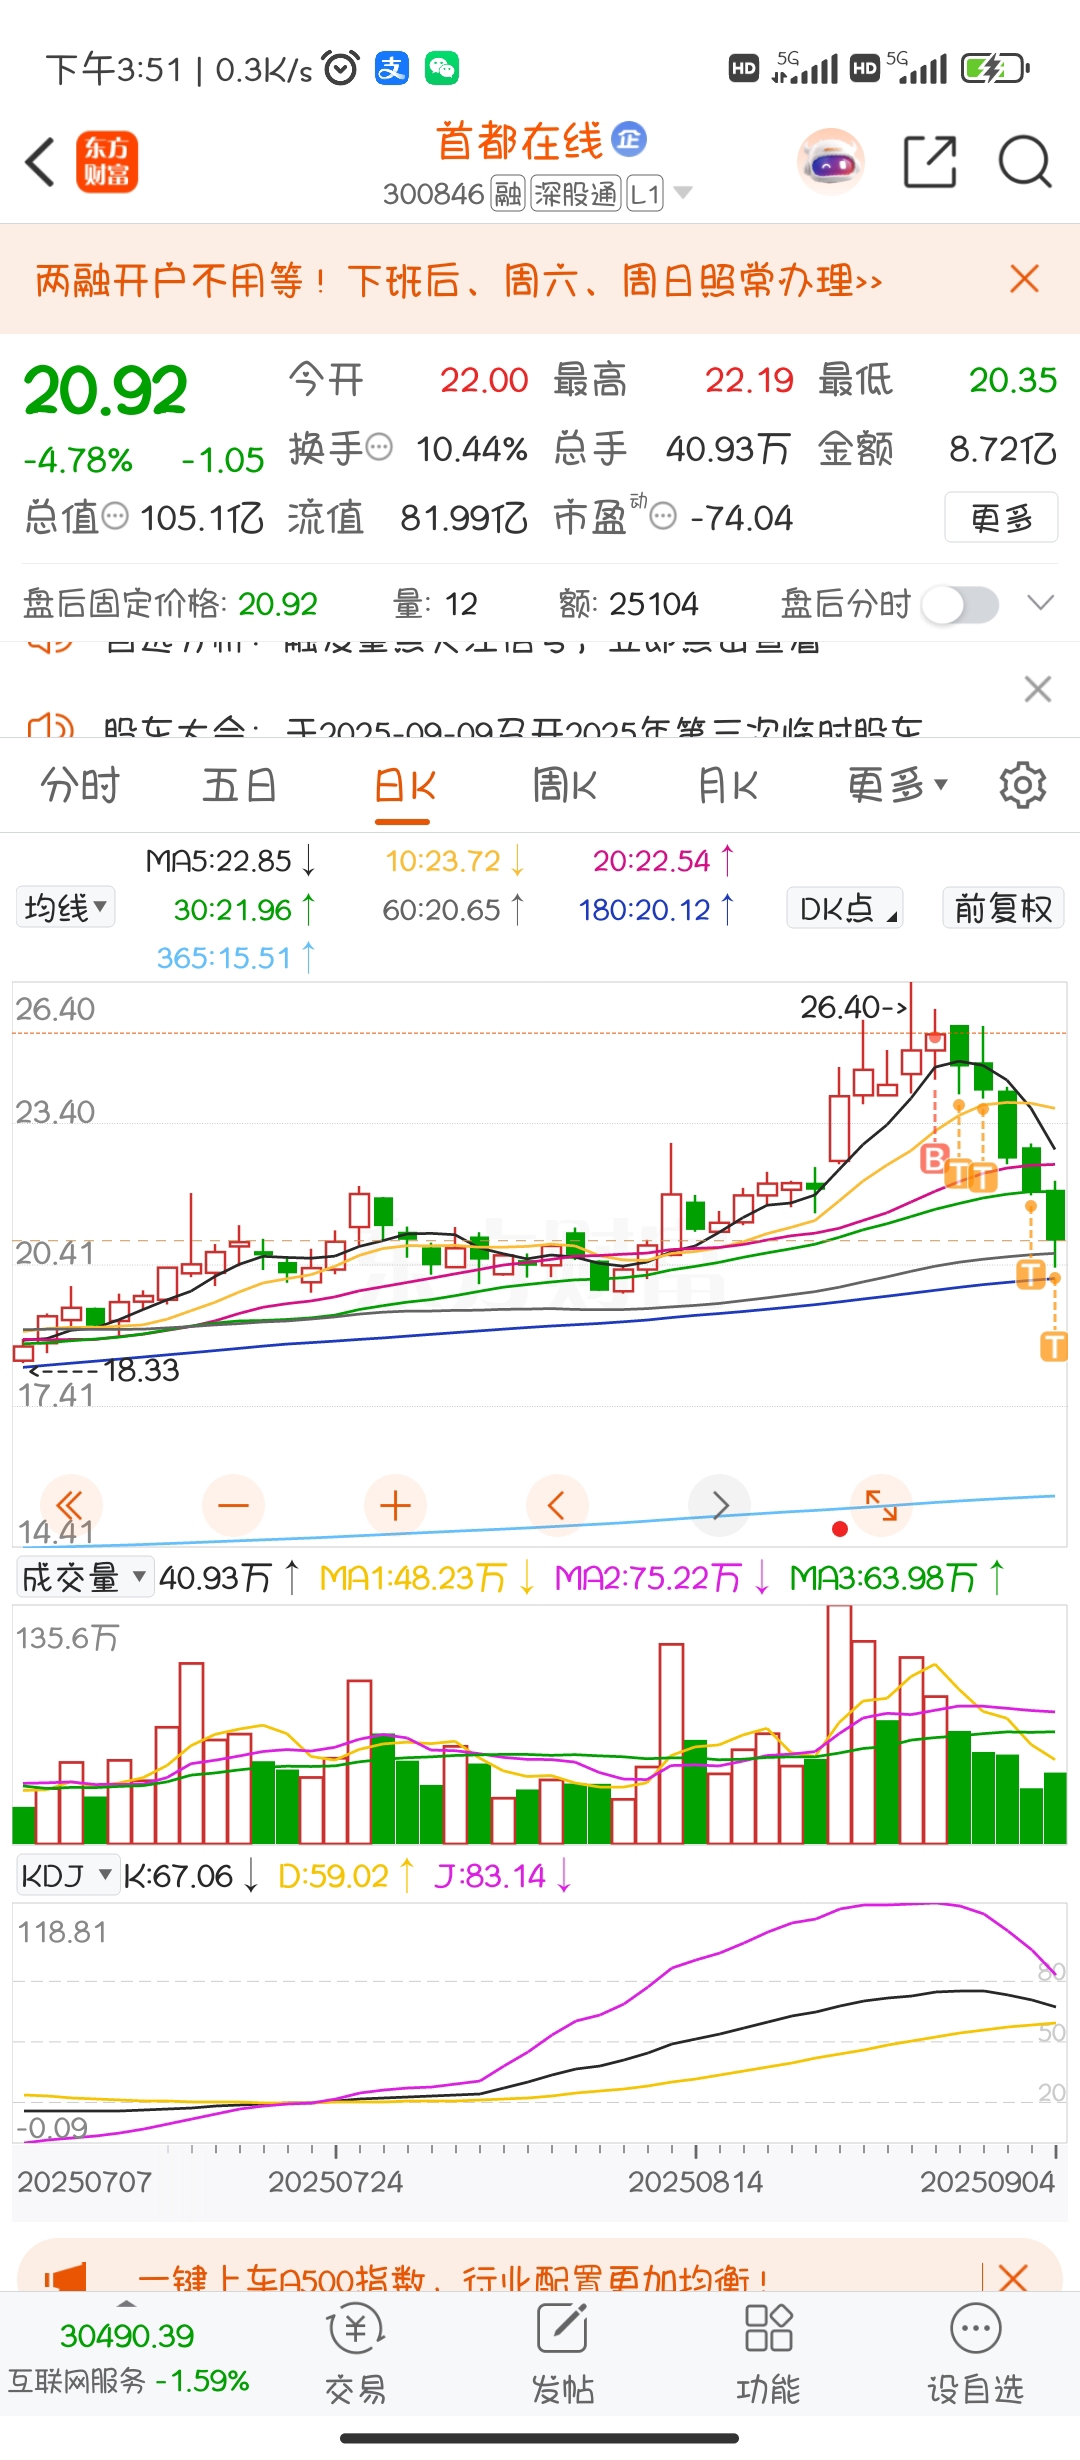Image resolution: width=1080 pixels, height=2460 pixels.
Task: Open the search magnifier icon
Action: point(1025,161)
